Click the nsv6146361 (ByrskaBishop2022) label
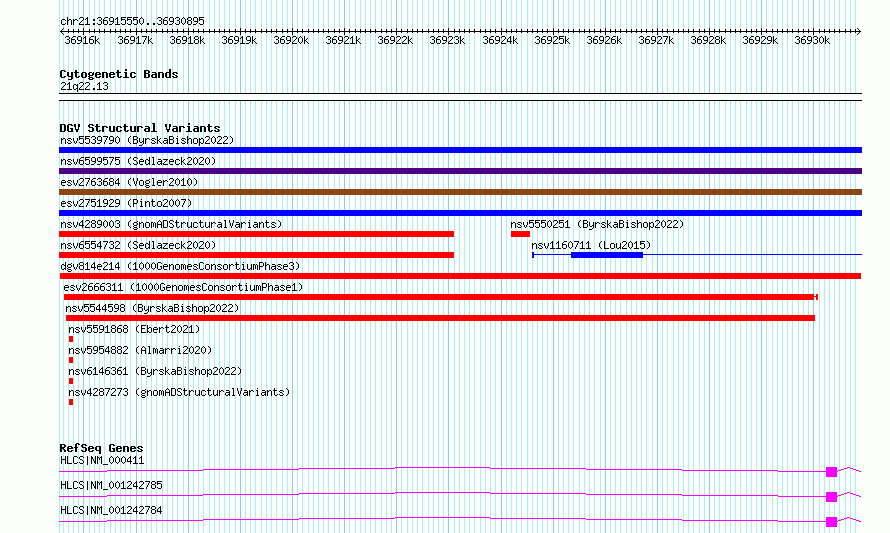 155,371
